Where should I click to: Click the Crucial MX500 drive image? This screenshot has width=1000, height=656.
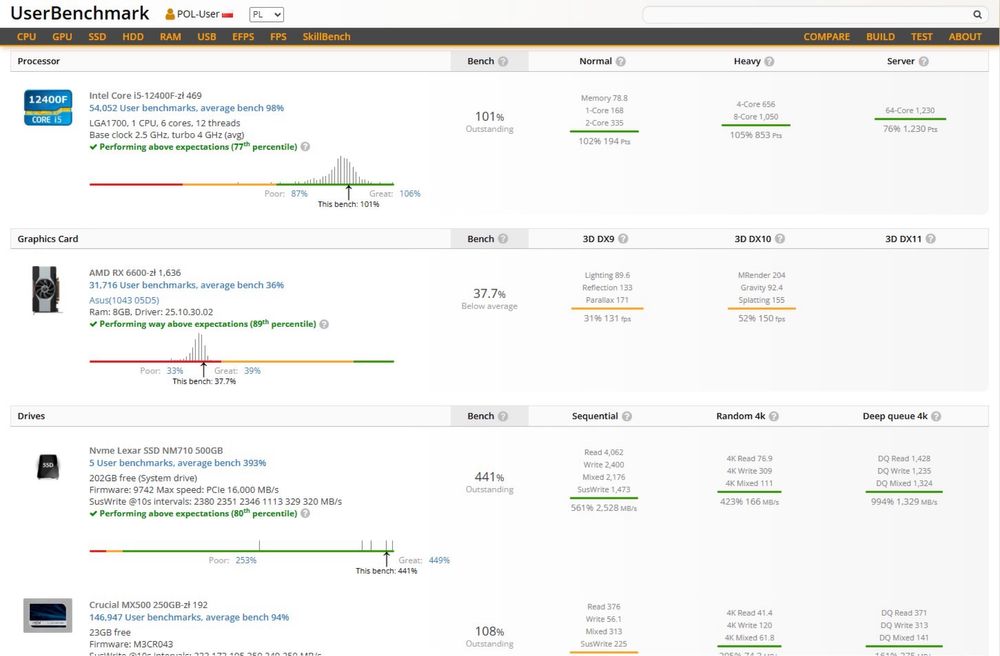(x=48, y=615)
